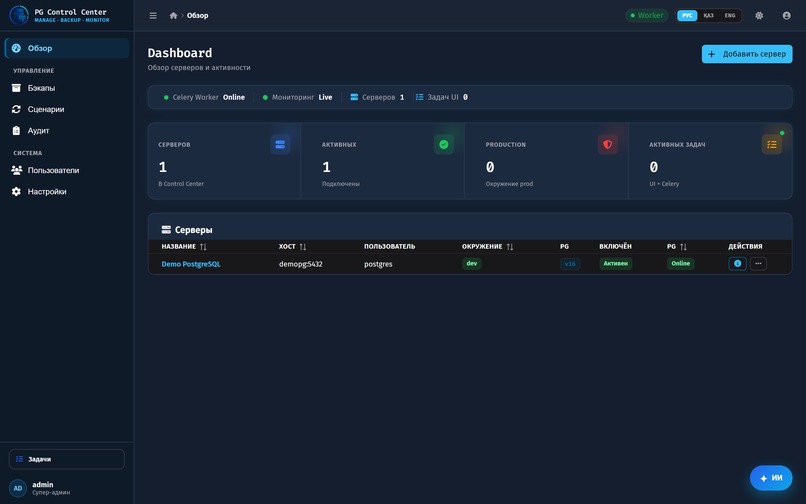Click the Добавить сервер button
Viewport: 806px width, 504px height.
747,54
